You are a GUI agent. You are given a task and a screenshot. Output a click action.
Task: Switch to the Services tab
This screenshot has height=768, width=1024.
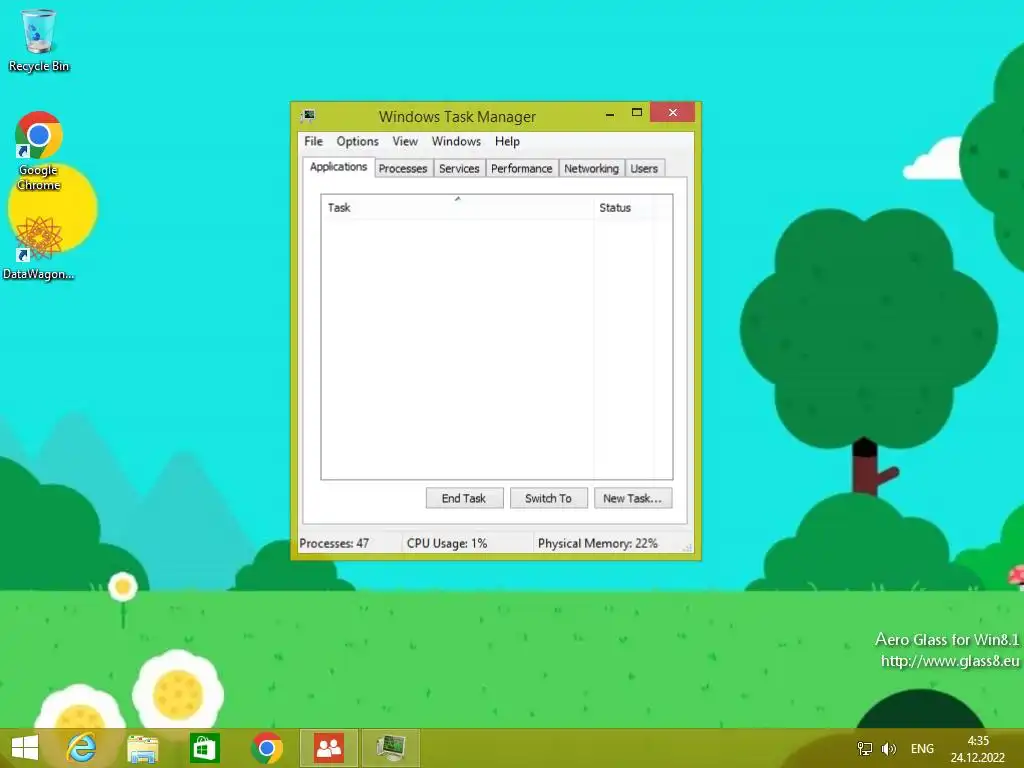(x=459, y=168)
